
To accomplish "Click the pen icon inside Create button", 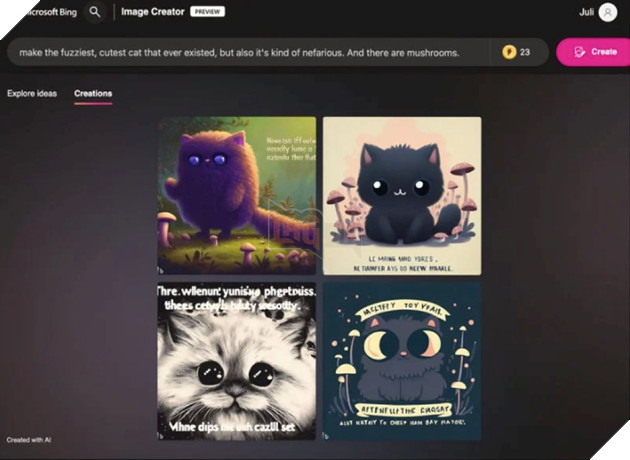I will coord(579,52).
